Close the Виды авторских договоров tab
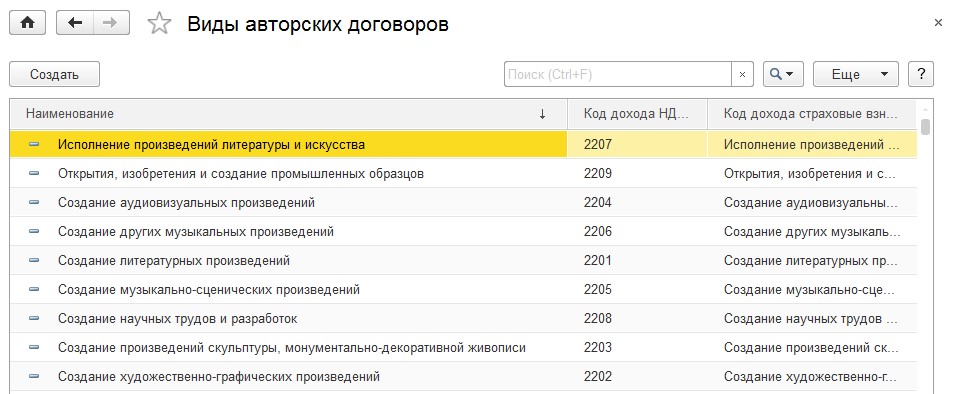The width and height of the screenshot is (954, 394). tap(938, 23)
